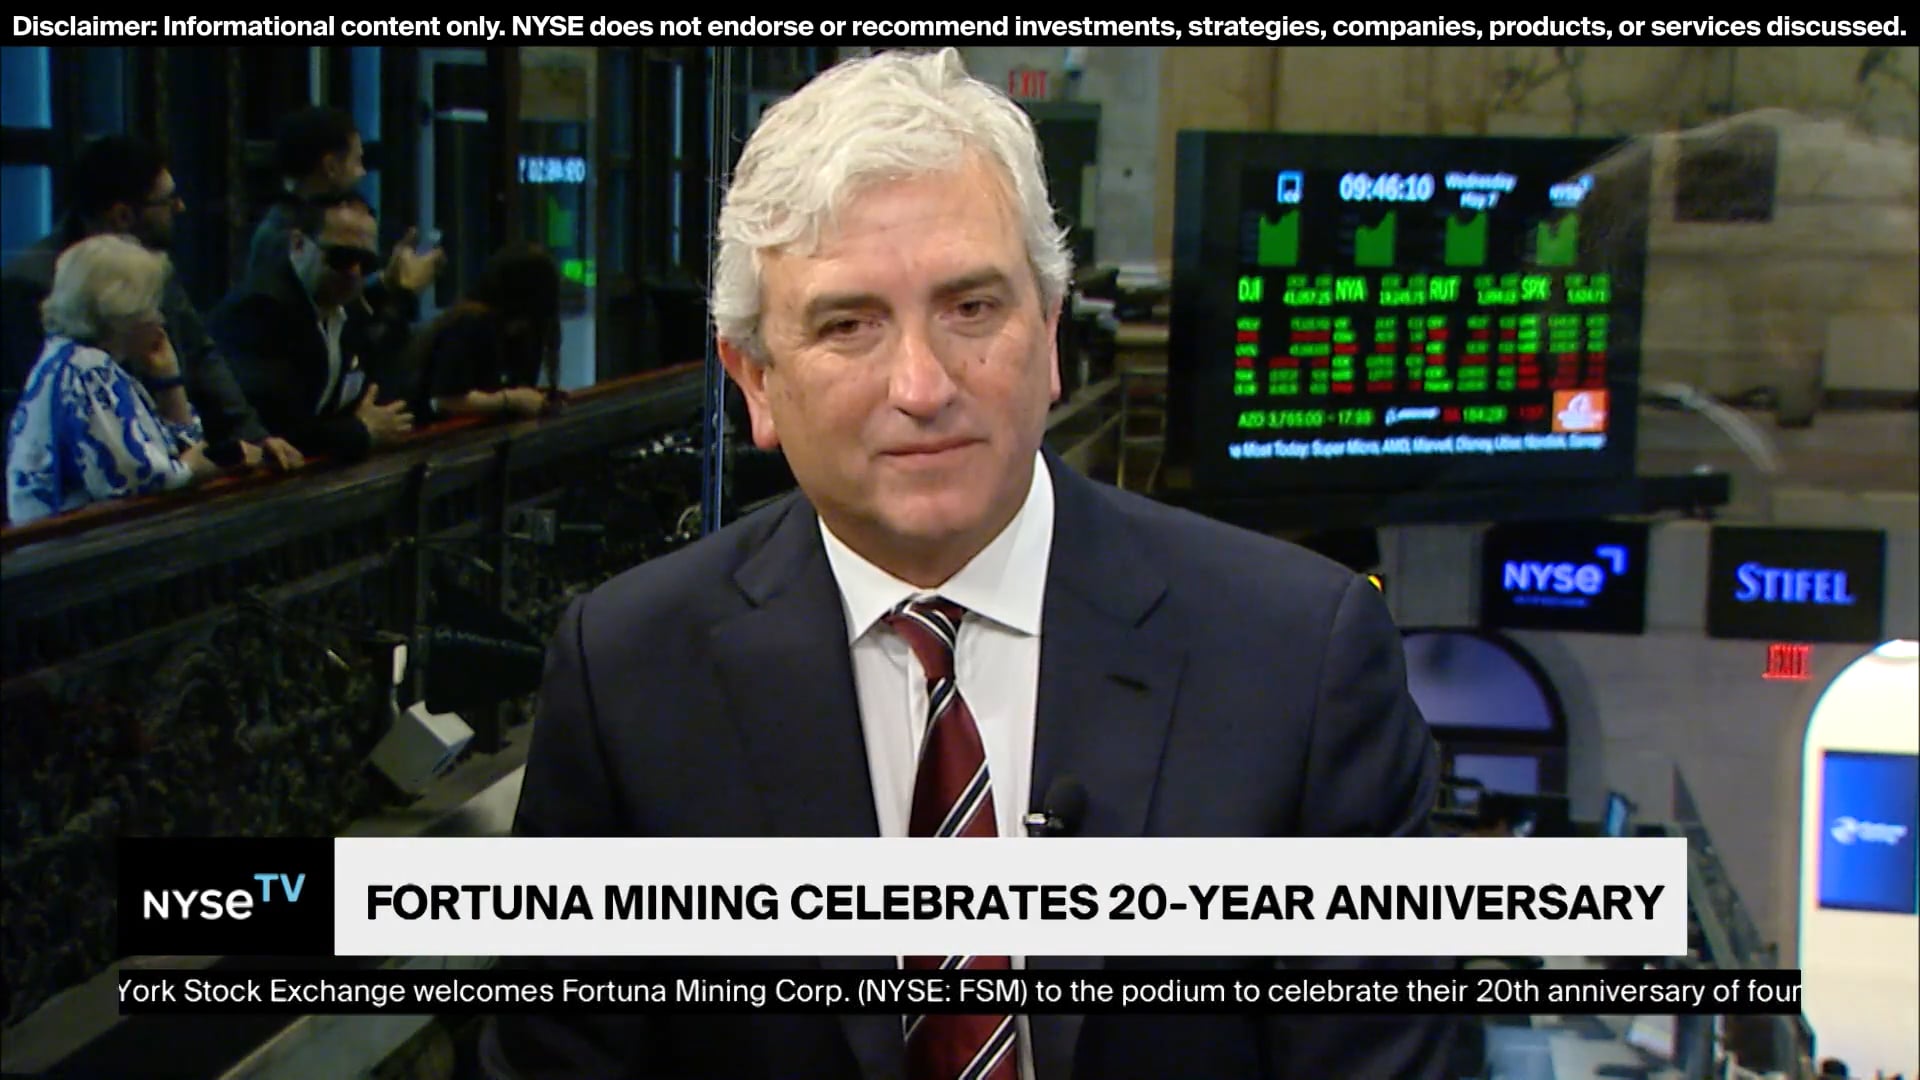Select the RUT index chart graphic

click(x=1465, y=238)
